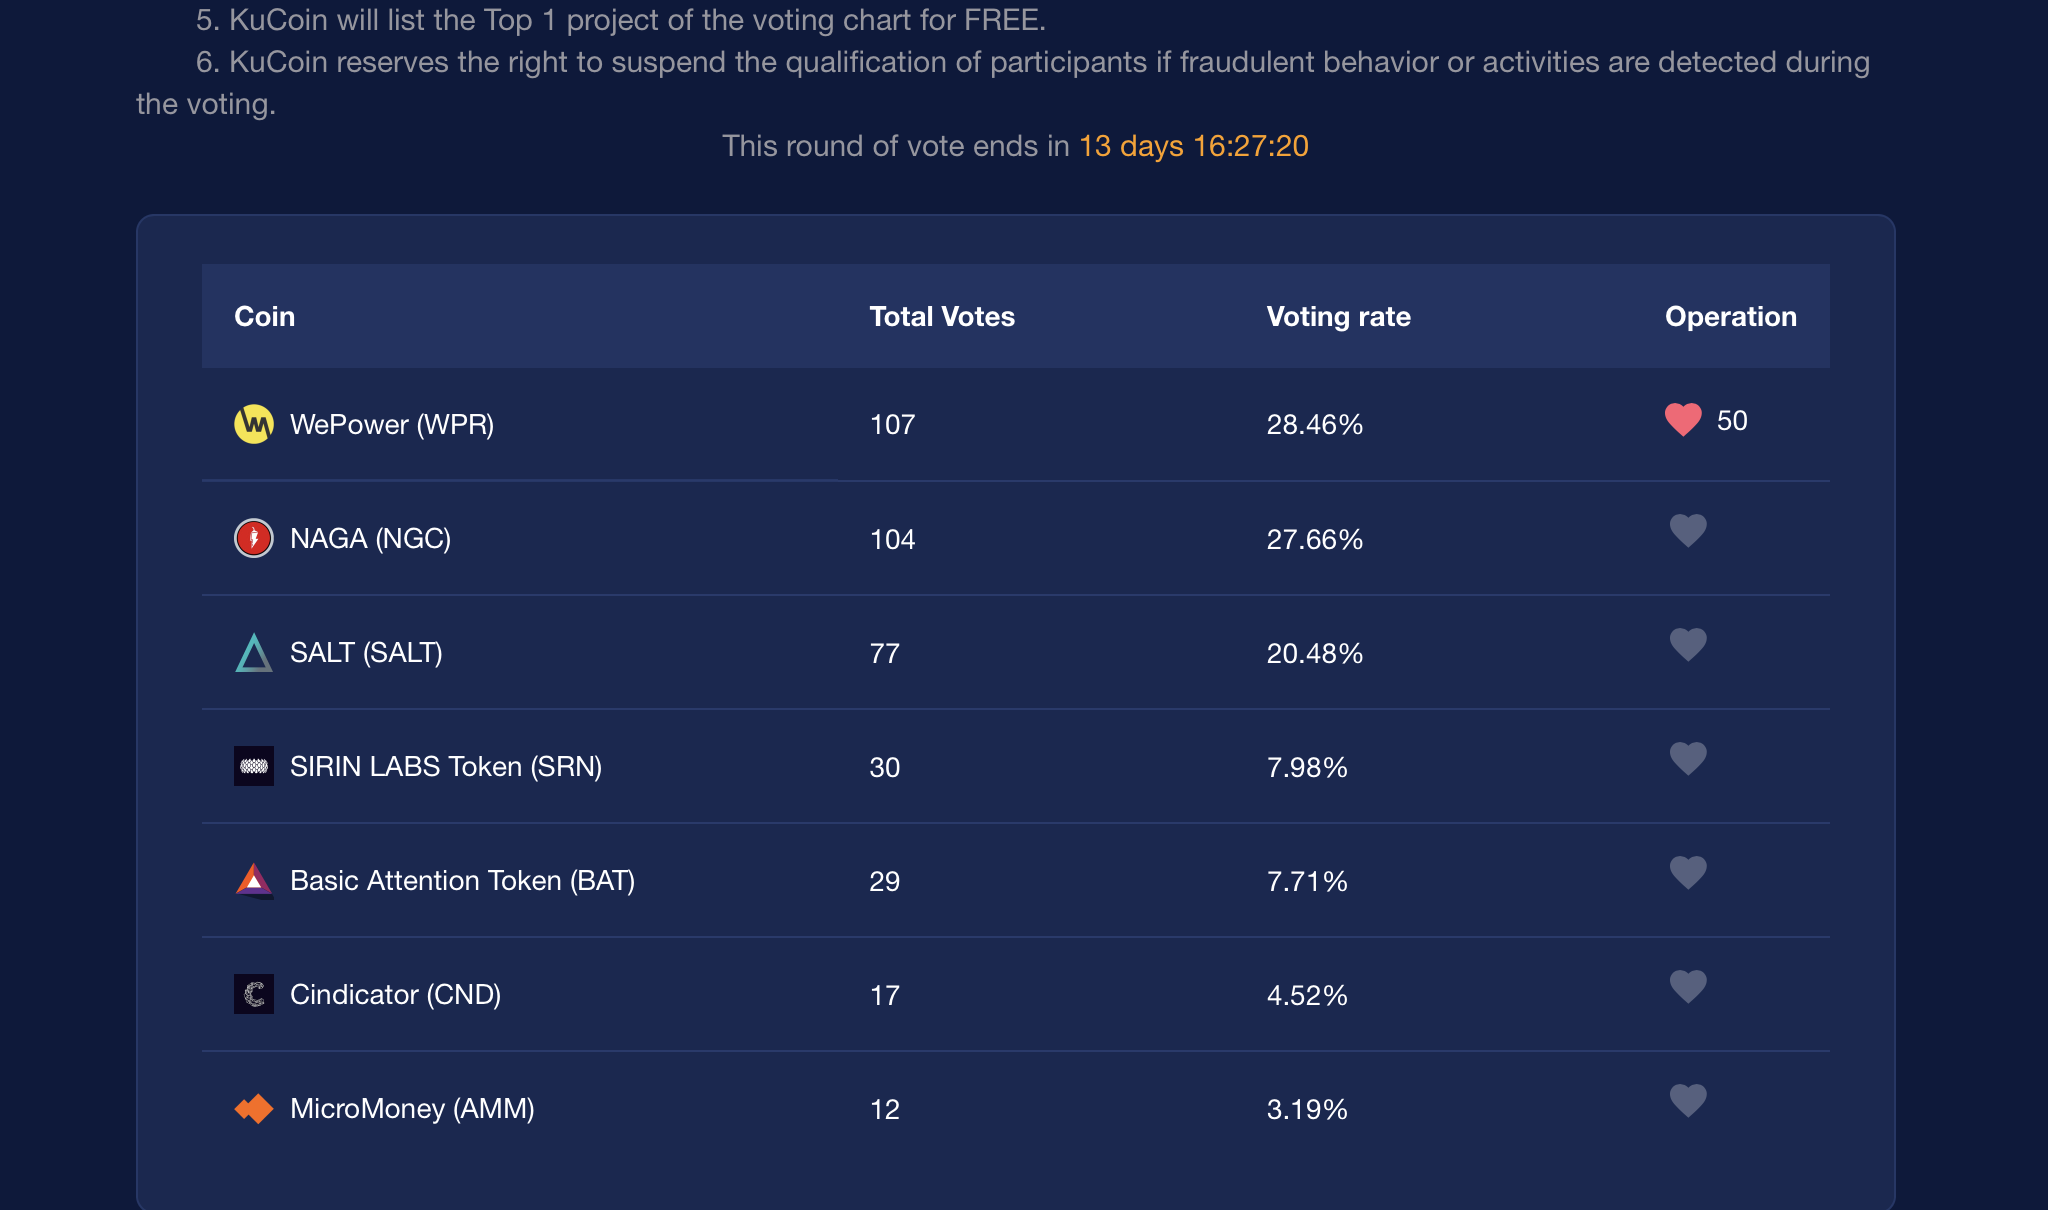2048x1210 pixels.
Task: Click the Basic Attention Token logo
Action: coord(254,881)
